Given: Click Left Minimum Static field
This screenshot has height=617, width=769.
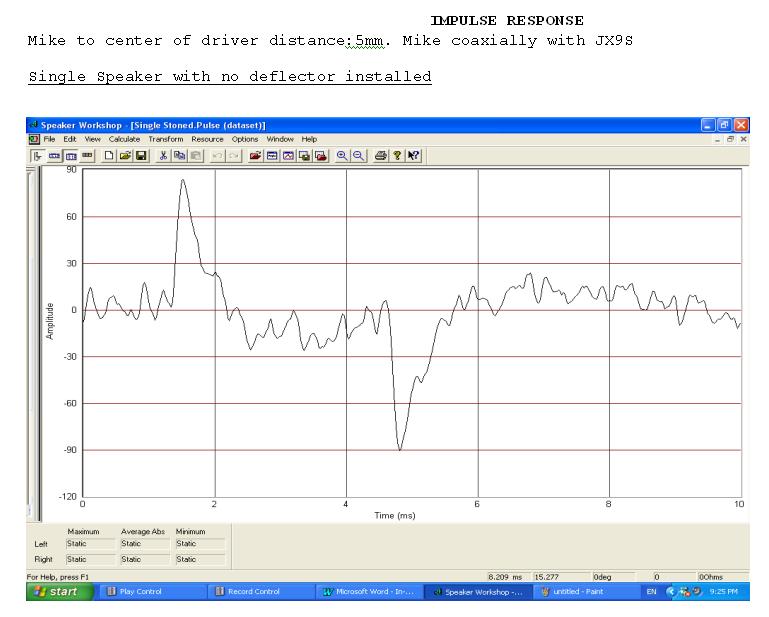Looking at the screenshot, I should [200, 544].
